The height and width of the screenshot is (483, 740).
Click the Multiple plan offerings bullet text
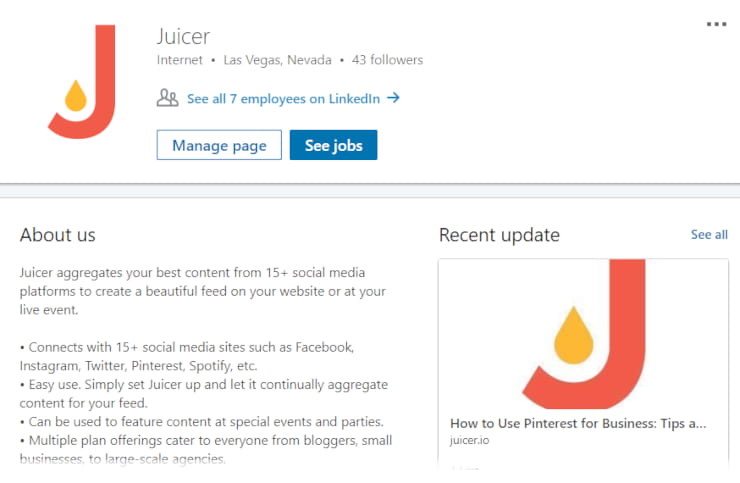click(x=206, y=449)
